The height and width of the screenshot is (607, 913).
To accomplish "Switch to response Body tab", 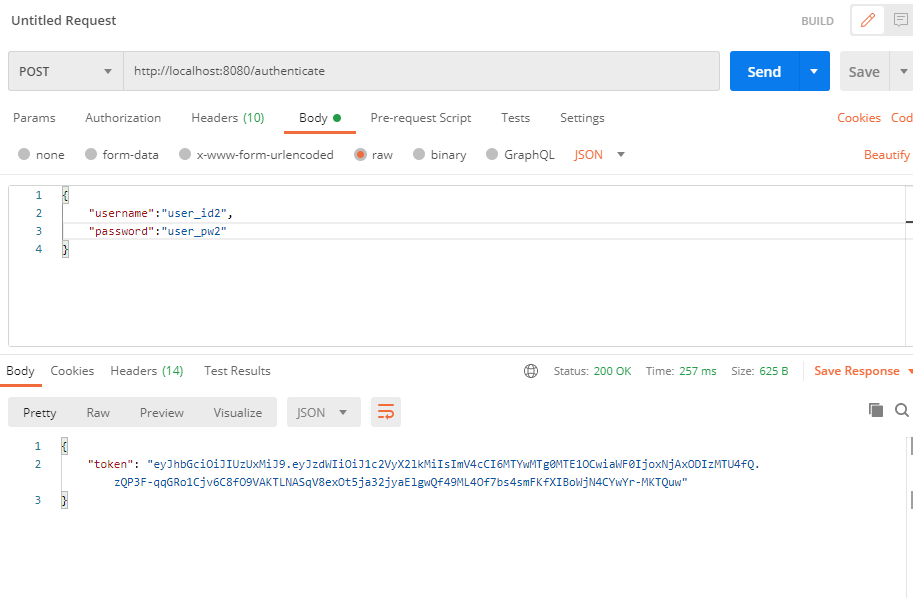I will pos(20,371).
